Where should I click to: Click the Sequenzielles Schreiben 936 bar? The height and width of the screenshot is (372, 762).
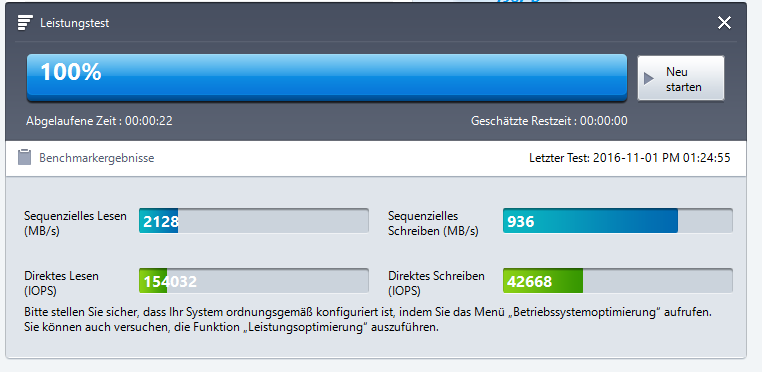point(618,221)
